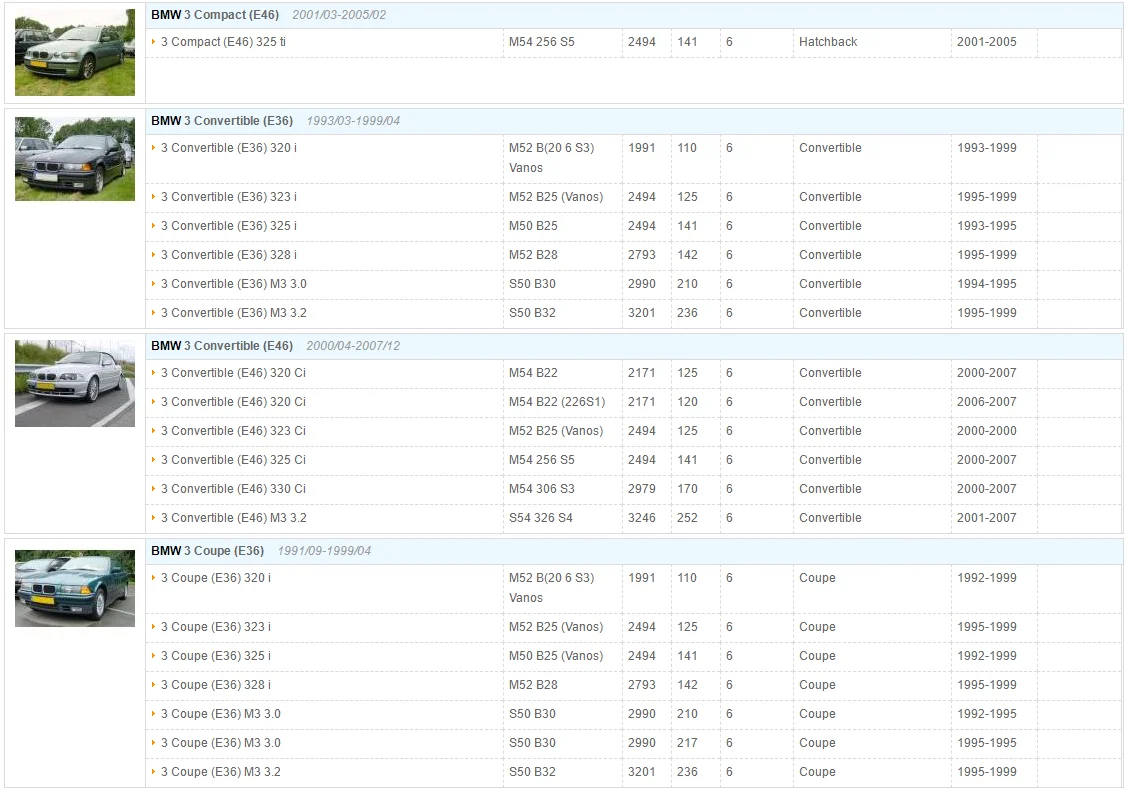Click year range 1995-1995 in Coupe M3 row
The image size is (1130, 789).
[x=987, y=743]
